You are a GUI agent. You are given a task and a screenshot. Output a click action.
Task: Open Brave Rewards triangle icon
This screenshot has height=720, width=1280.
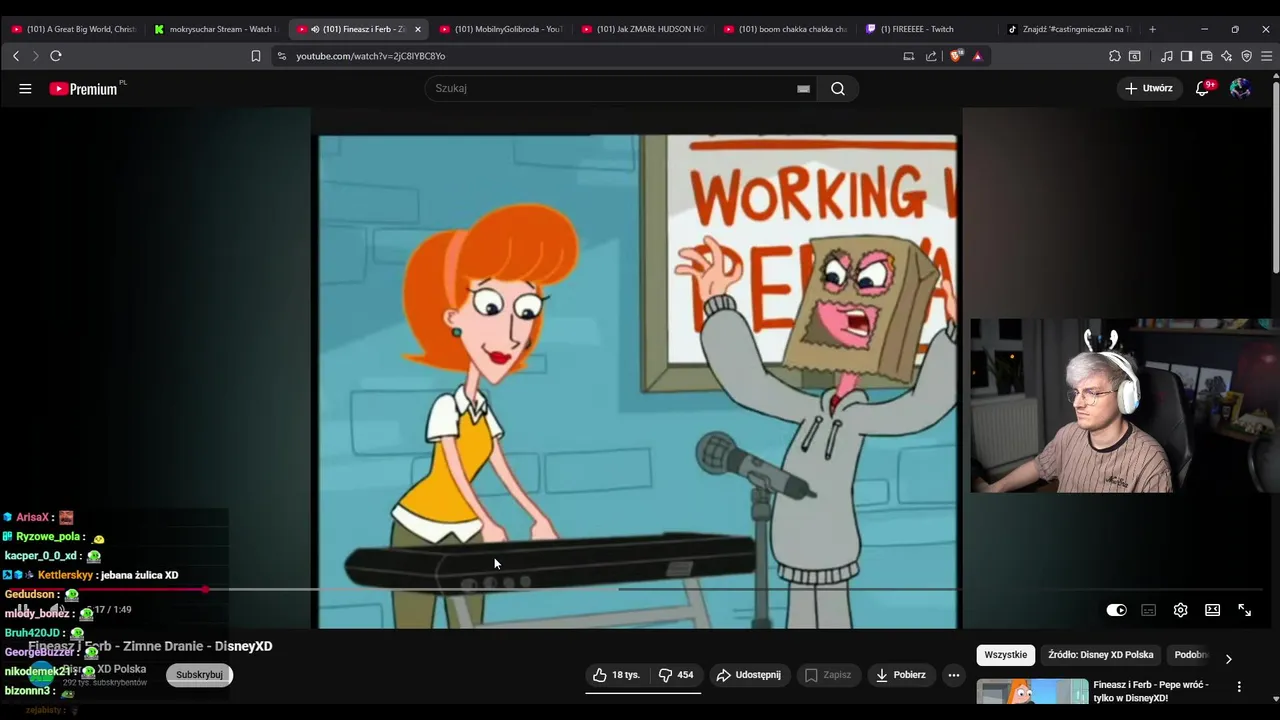[977, 56]
